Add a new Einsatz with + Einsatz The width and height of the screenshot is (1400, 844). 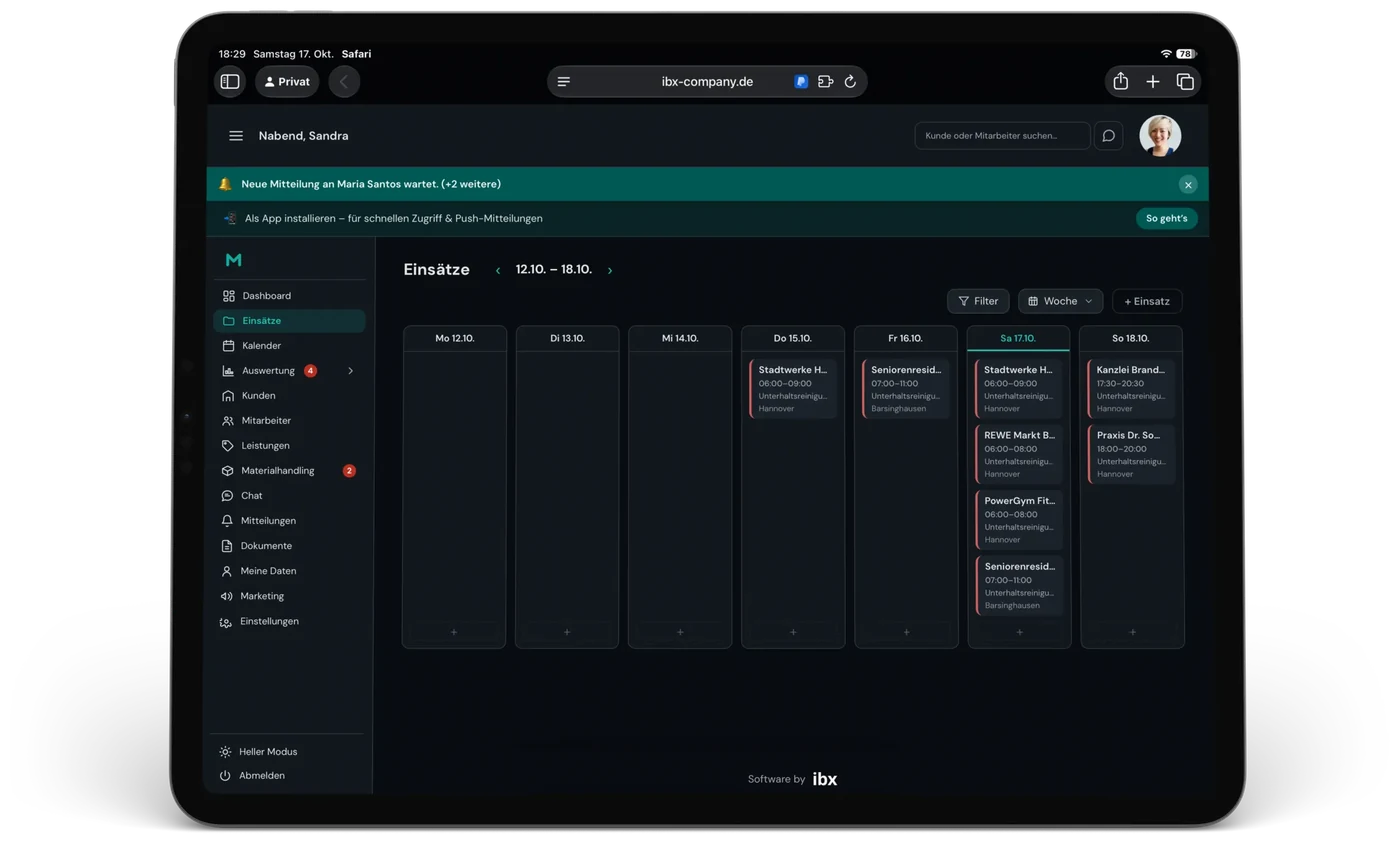1147,301
